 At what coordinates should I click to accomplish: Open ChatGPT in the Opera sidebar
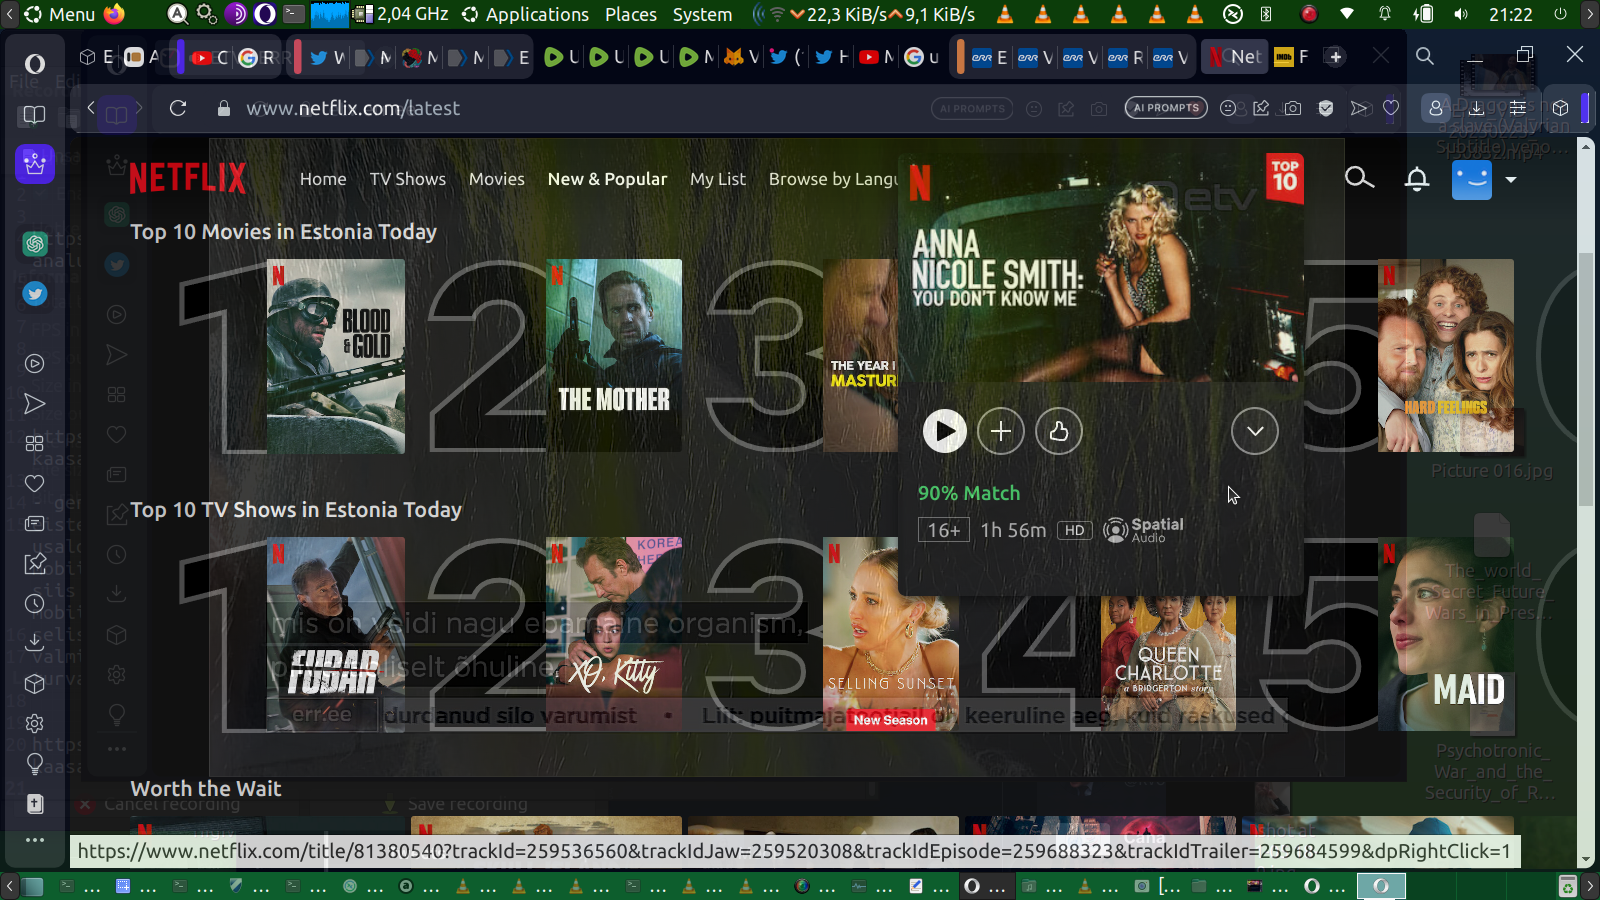coord(35,243)
